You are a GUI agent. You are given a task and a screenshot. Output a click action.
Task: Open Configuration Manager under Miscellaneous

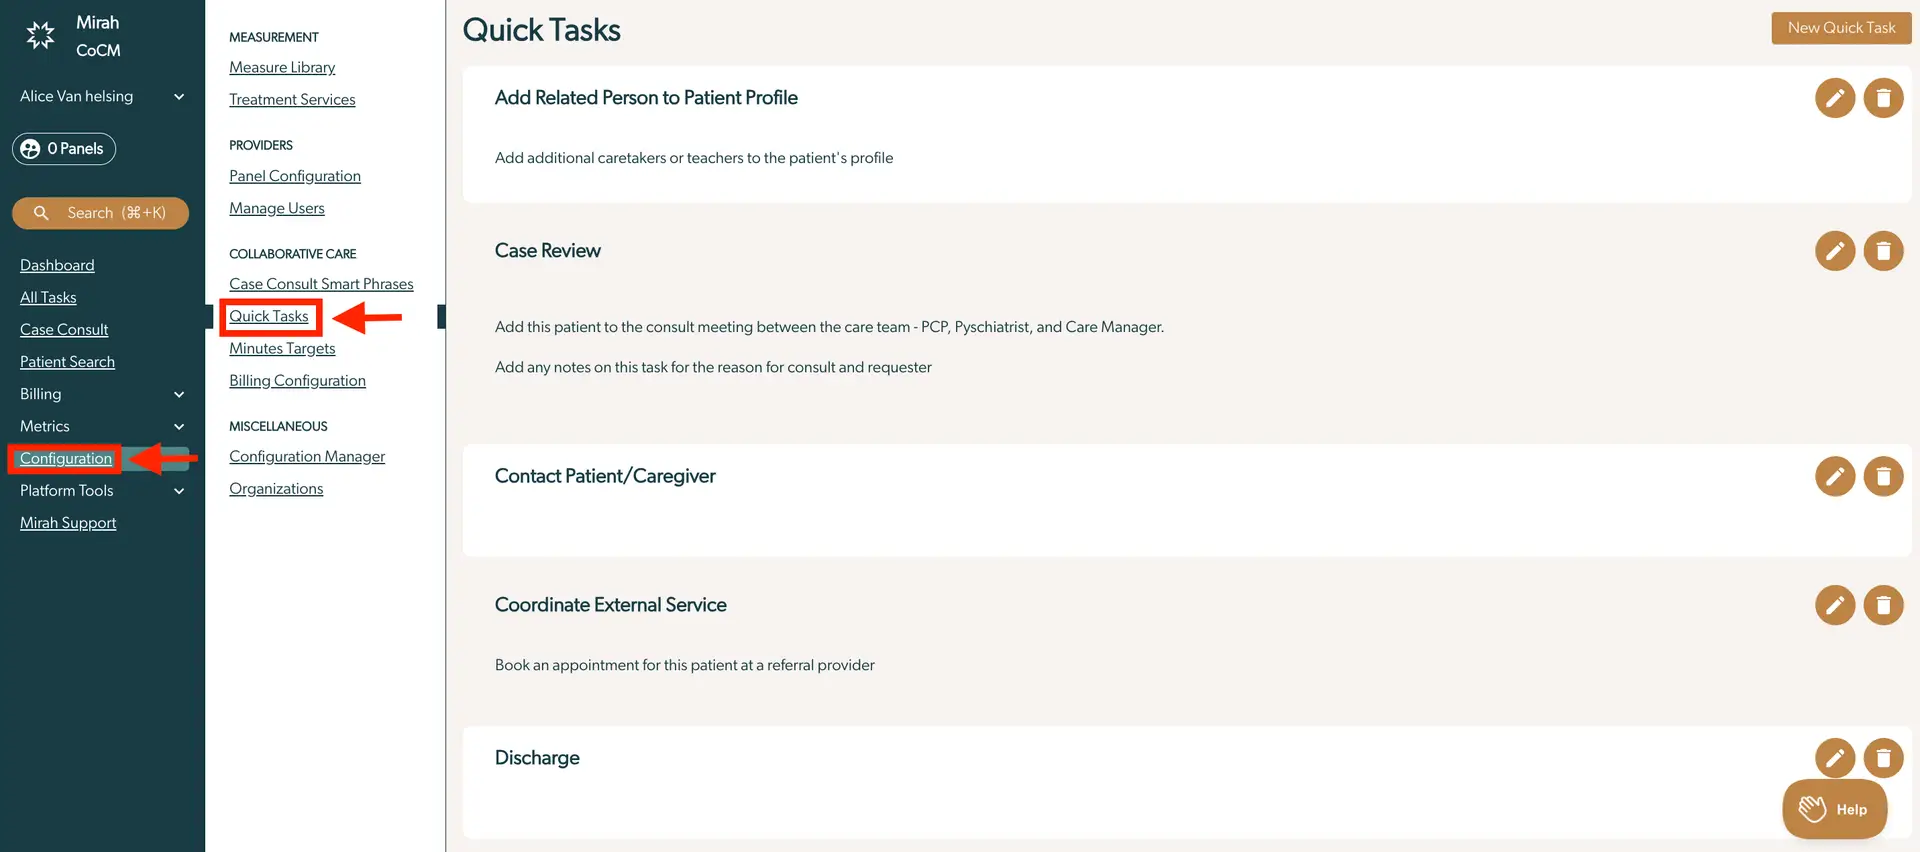tap(307, 456)
